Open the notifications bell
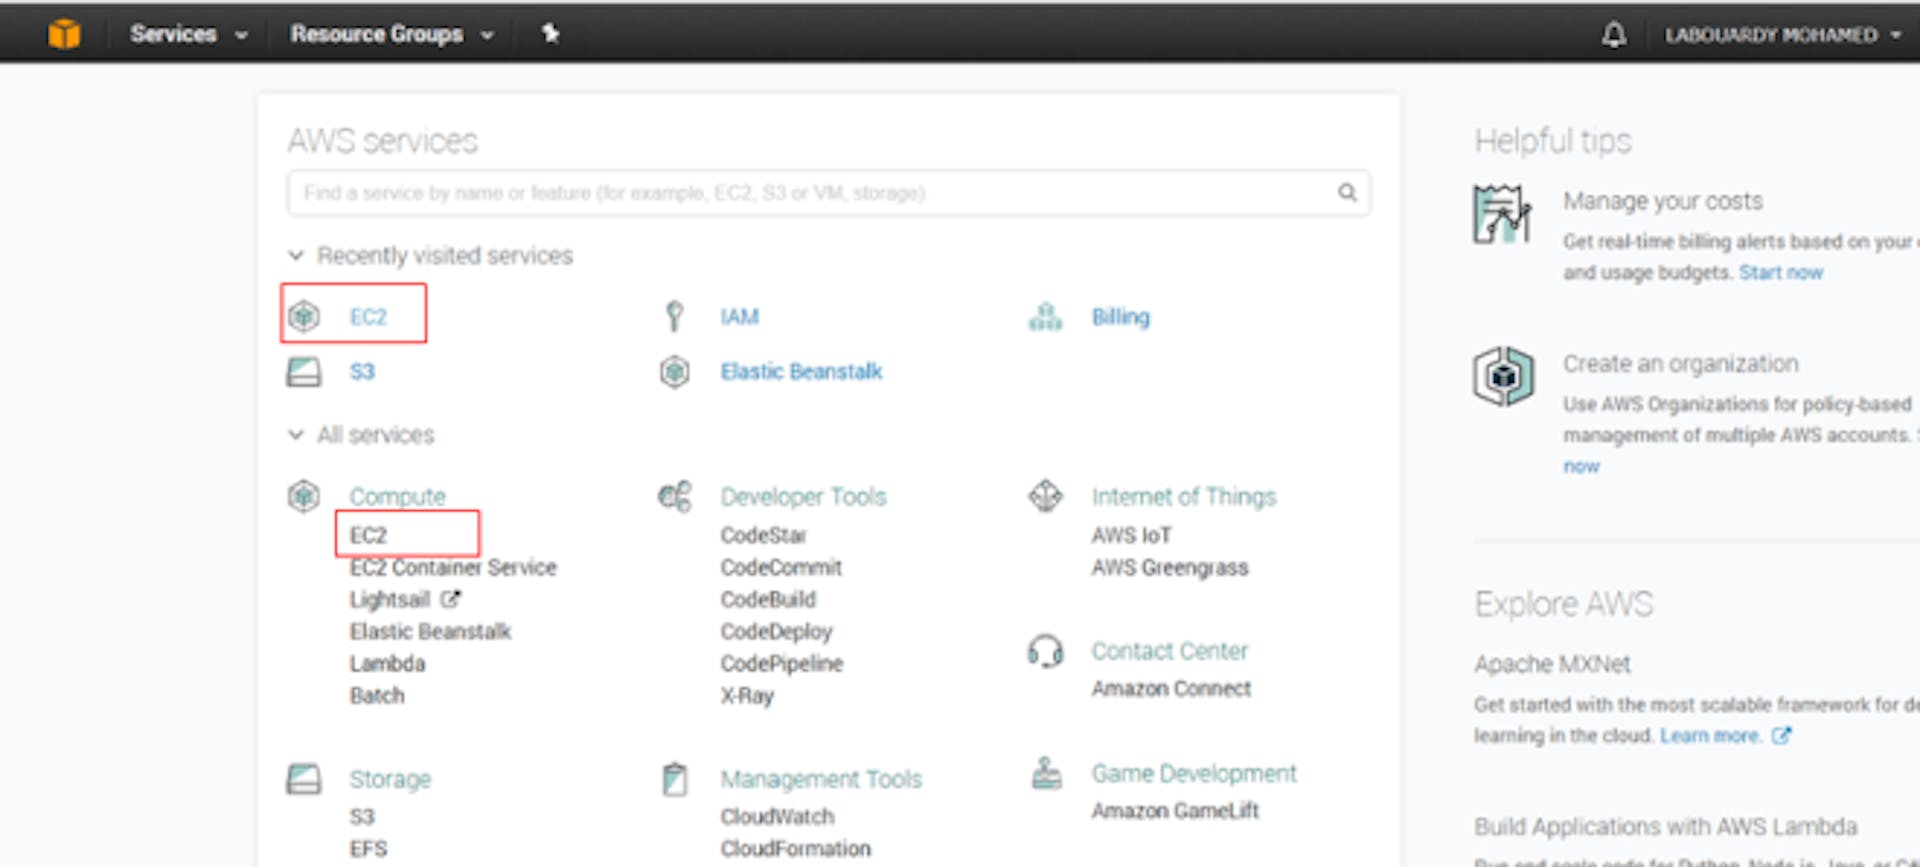 pos(1613,35)
